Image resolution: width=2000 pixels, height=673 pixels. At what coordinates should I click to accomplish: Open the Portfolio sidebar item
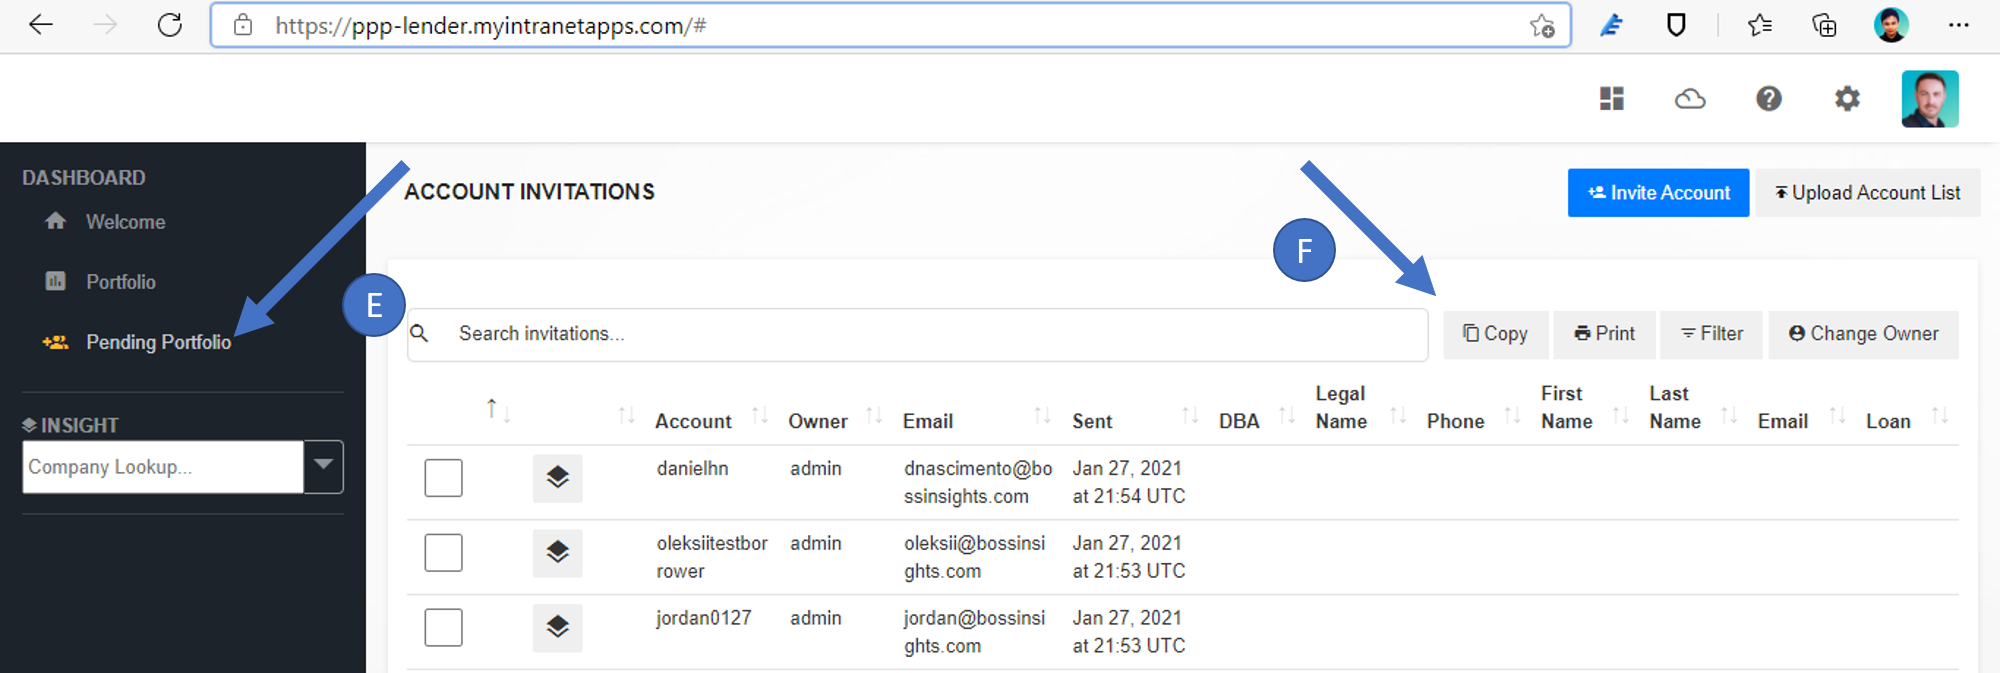pos(120,282)
